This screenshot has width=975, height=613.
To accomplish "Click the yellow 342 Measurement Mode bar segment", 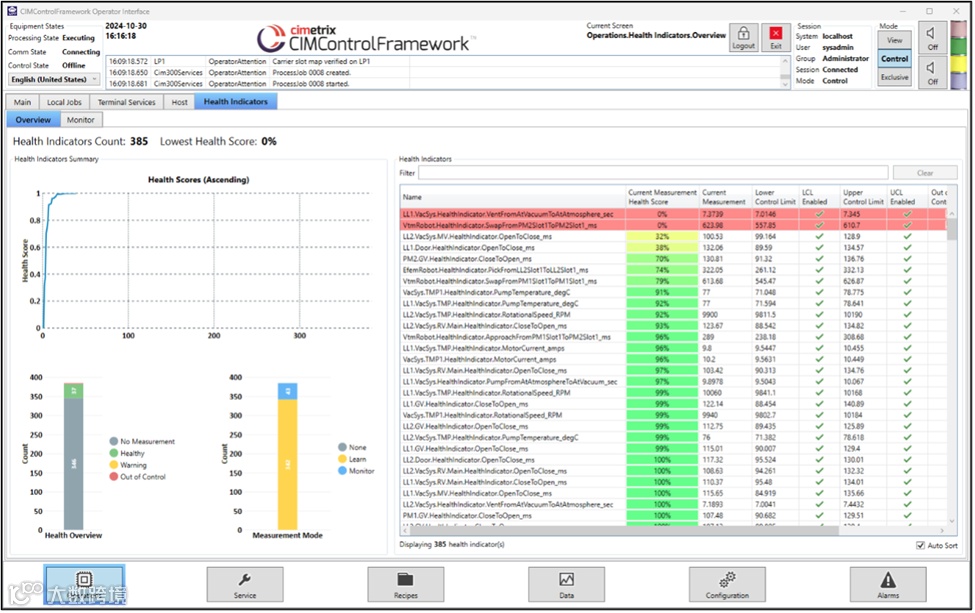I will click(x=287, y=464).
